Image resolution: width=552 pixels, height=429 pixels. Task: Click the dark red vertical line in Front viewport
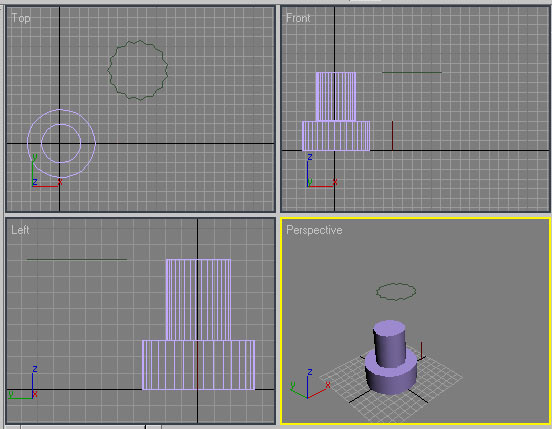click(392, 135)
